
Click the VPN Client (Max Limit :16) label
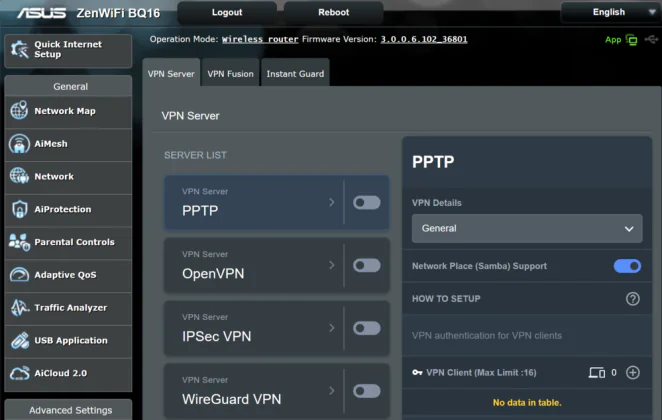(x=481, y=373)
